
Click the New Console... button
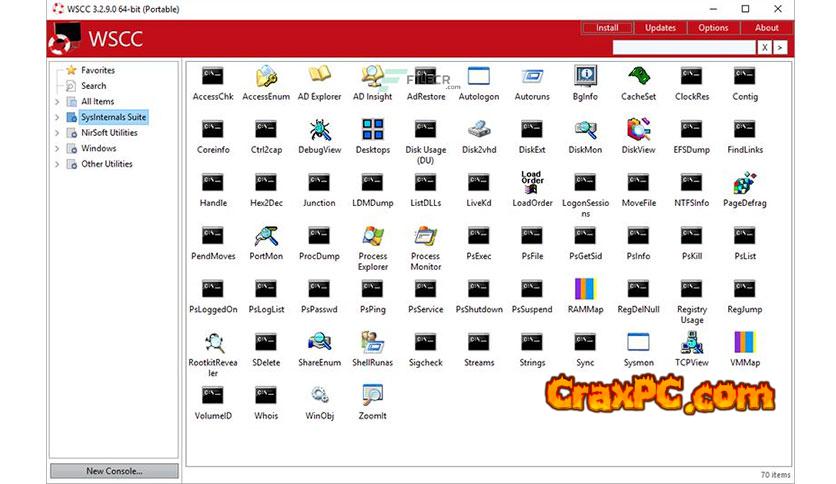114,470
